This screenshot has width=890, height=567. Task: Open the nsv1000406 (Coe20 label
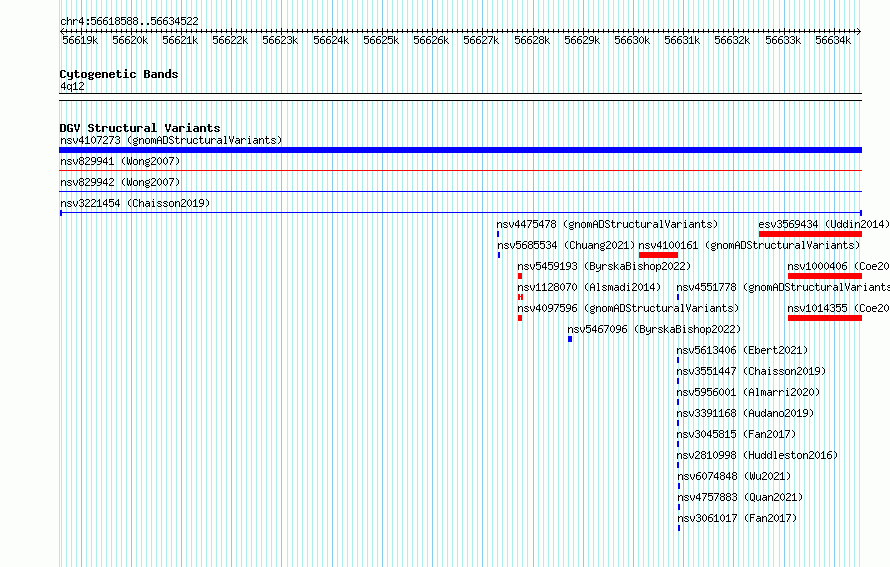(838, 266)
